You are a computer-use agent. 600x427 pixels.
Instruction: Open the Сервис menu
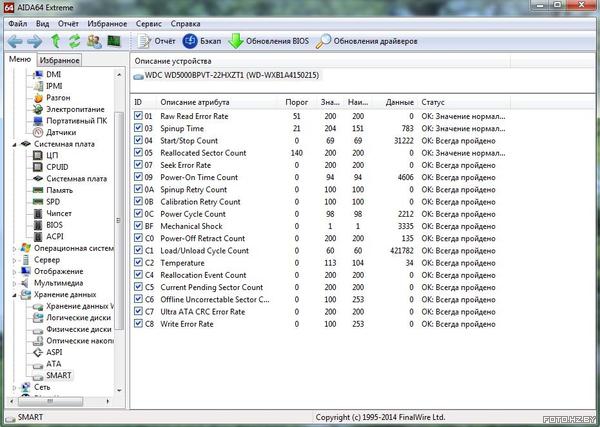148,24
